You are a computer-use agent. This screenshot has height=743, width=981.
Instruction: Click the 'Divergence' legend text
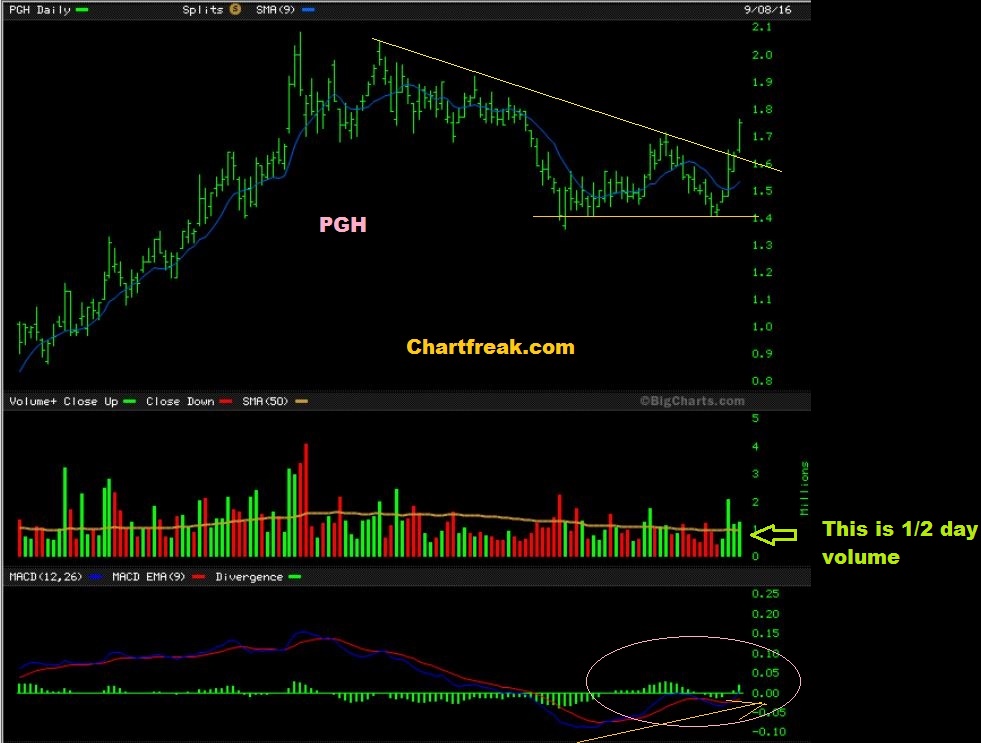249,577
